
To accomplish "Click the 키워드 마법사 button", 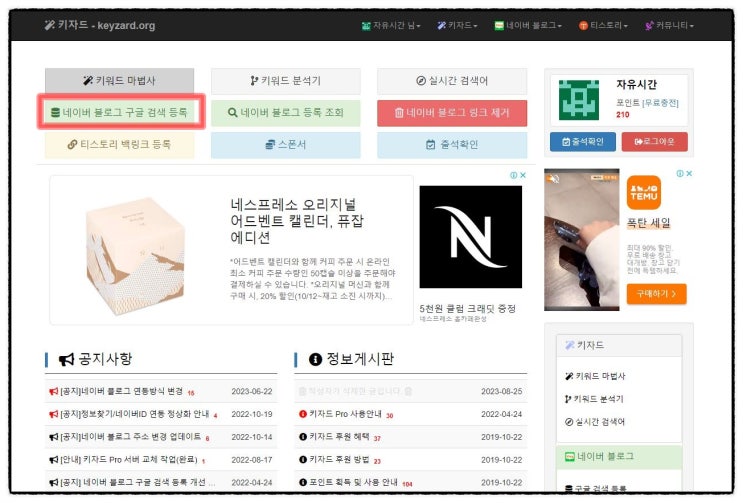I will pyautogui.click(x=119, y=81).
